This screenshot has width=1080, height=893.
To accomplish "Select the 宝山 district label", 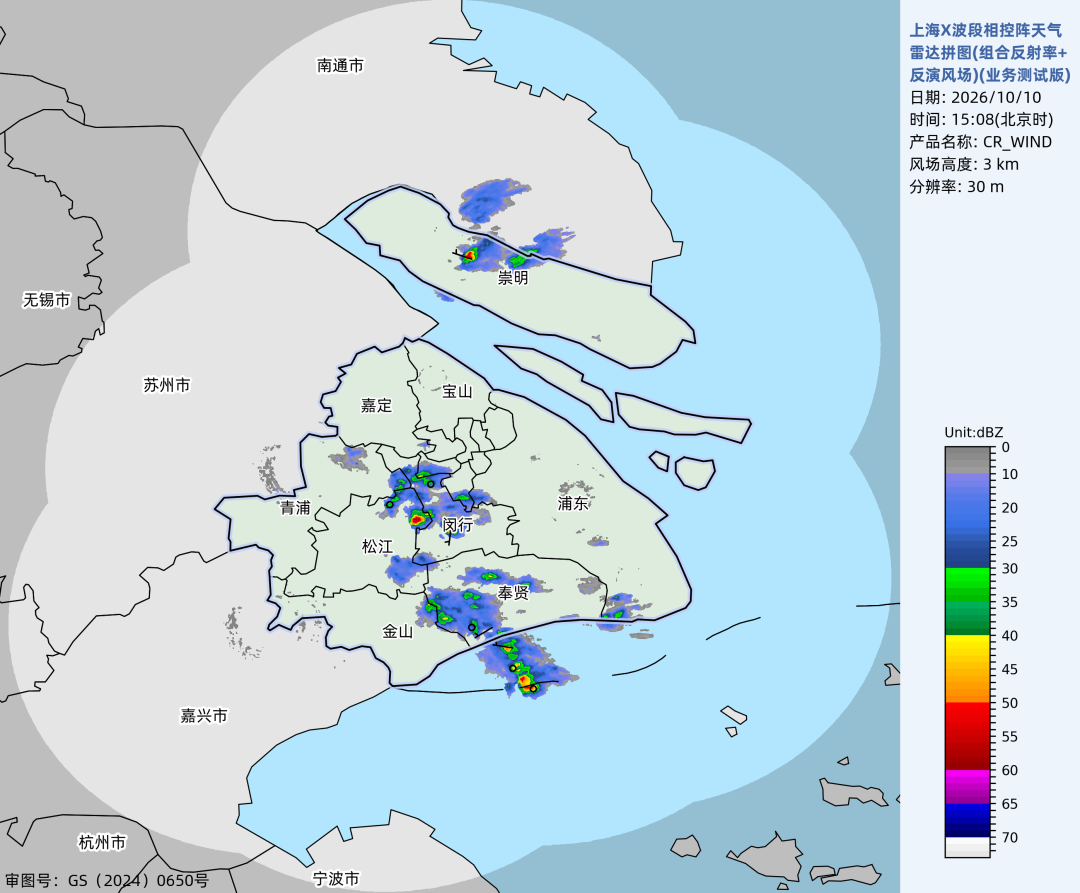I will click(x=457, y=392).
